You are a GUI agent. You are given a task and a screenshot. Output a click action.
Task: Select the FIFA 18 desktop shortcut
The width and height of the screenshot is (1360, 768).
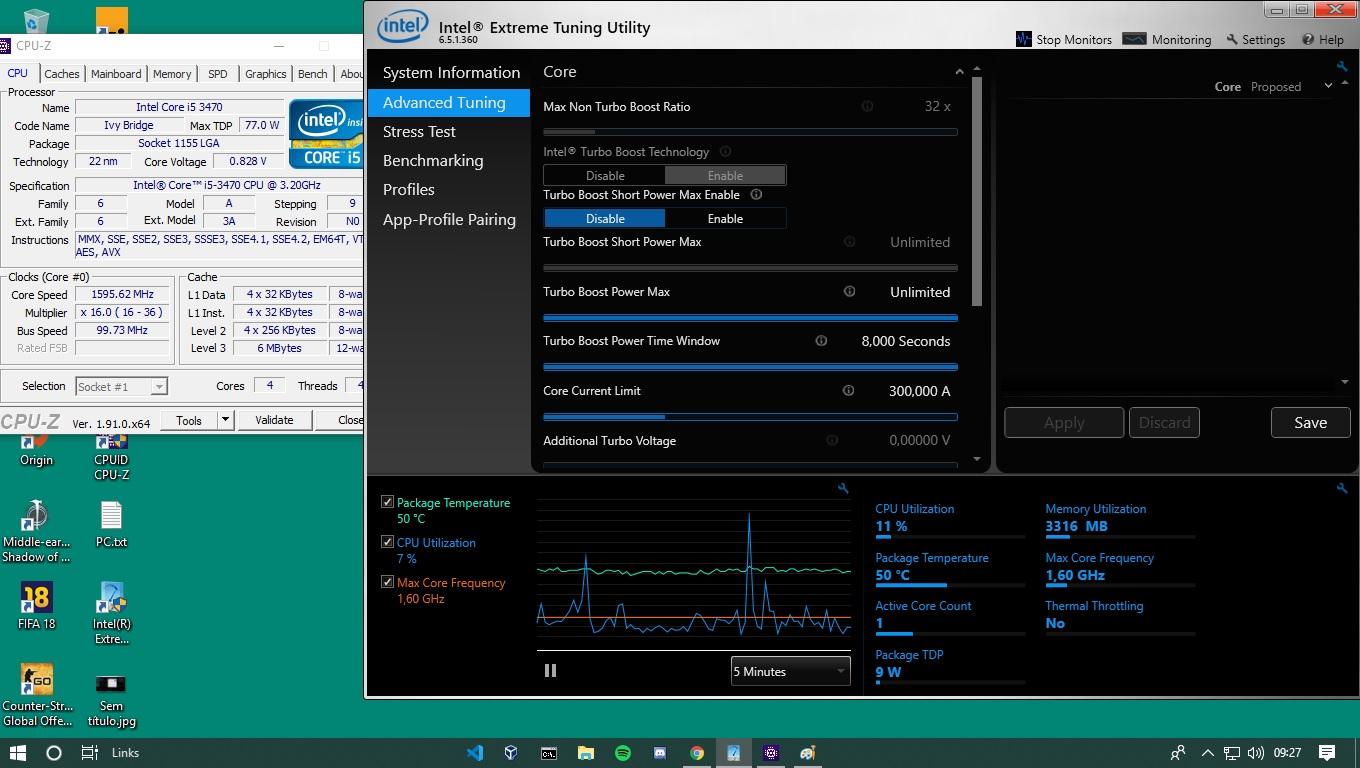[36, 606]
